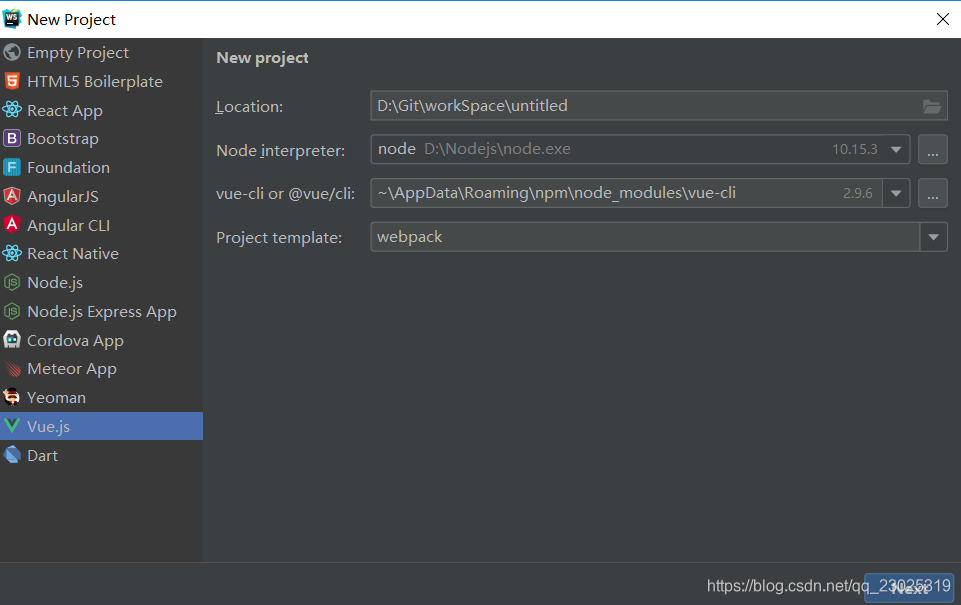Click the Meteor App streak icon

click(12, 368)
